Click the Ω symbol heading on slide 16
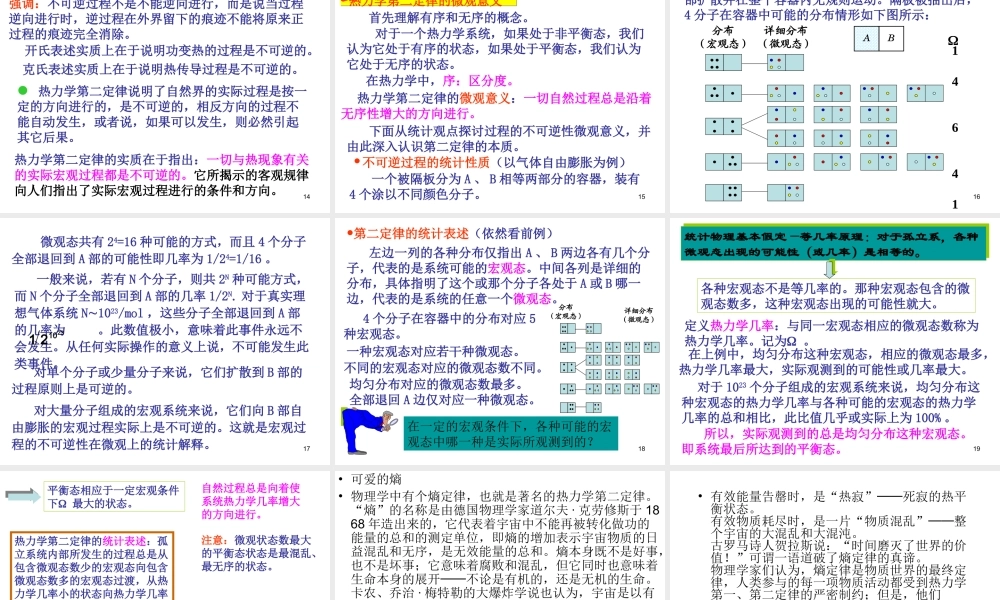 (952, 38)
